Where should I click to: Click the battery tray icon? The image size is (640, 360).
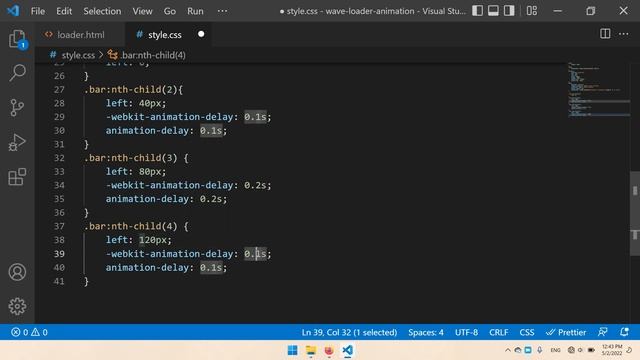point(591,350)
